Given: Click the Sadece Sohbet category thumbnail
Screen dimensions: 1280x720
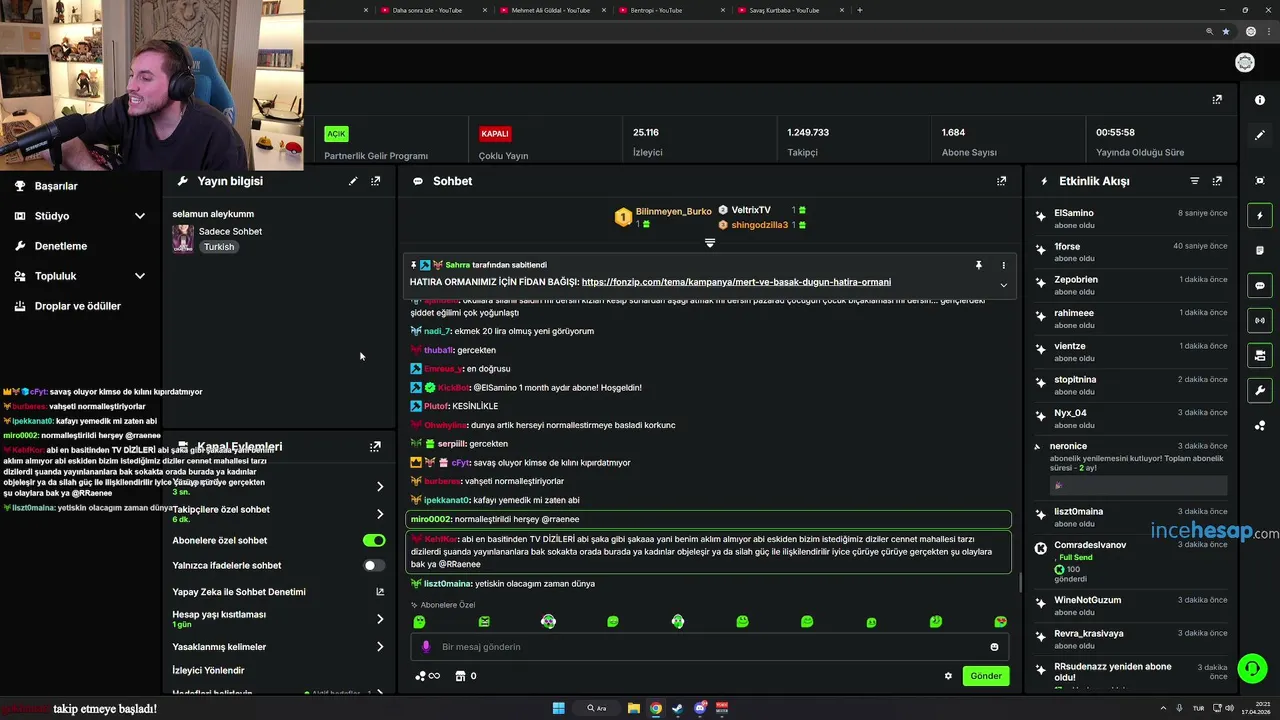Looking at the screenshot, I should 183,238.
